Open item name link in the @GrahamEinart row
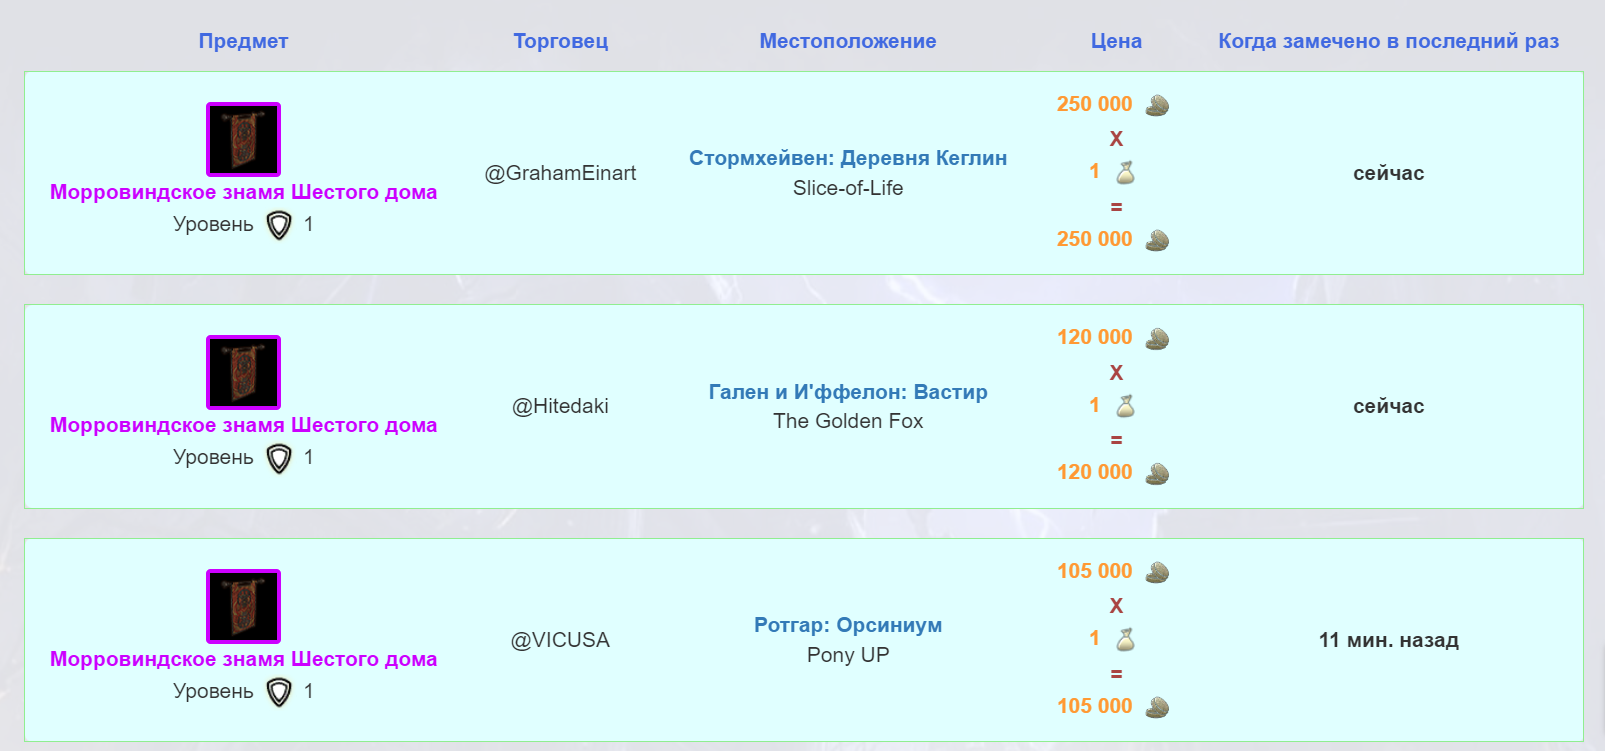The height and width of the screenshot is (751, 1605). [x=243, y=192]
